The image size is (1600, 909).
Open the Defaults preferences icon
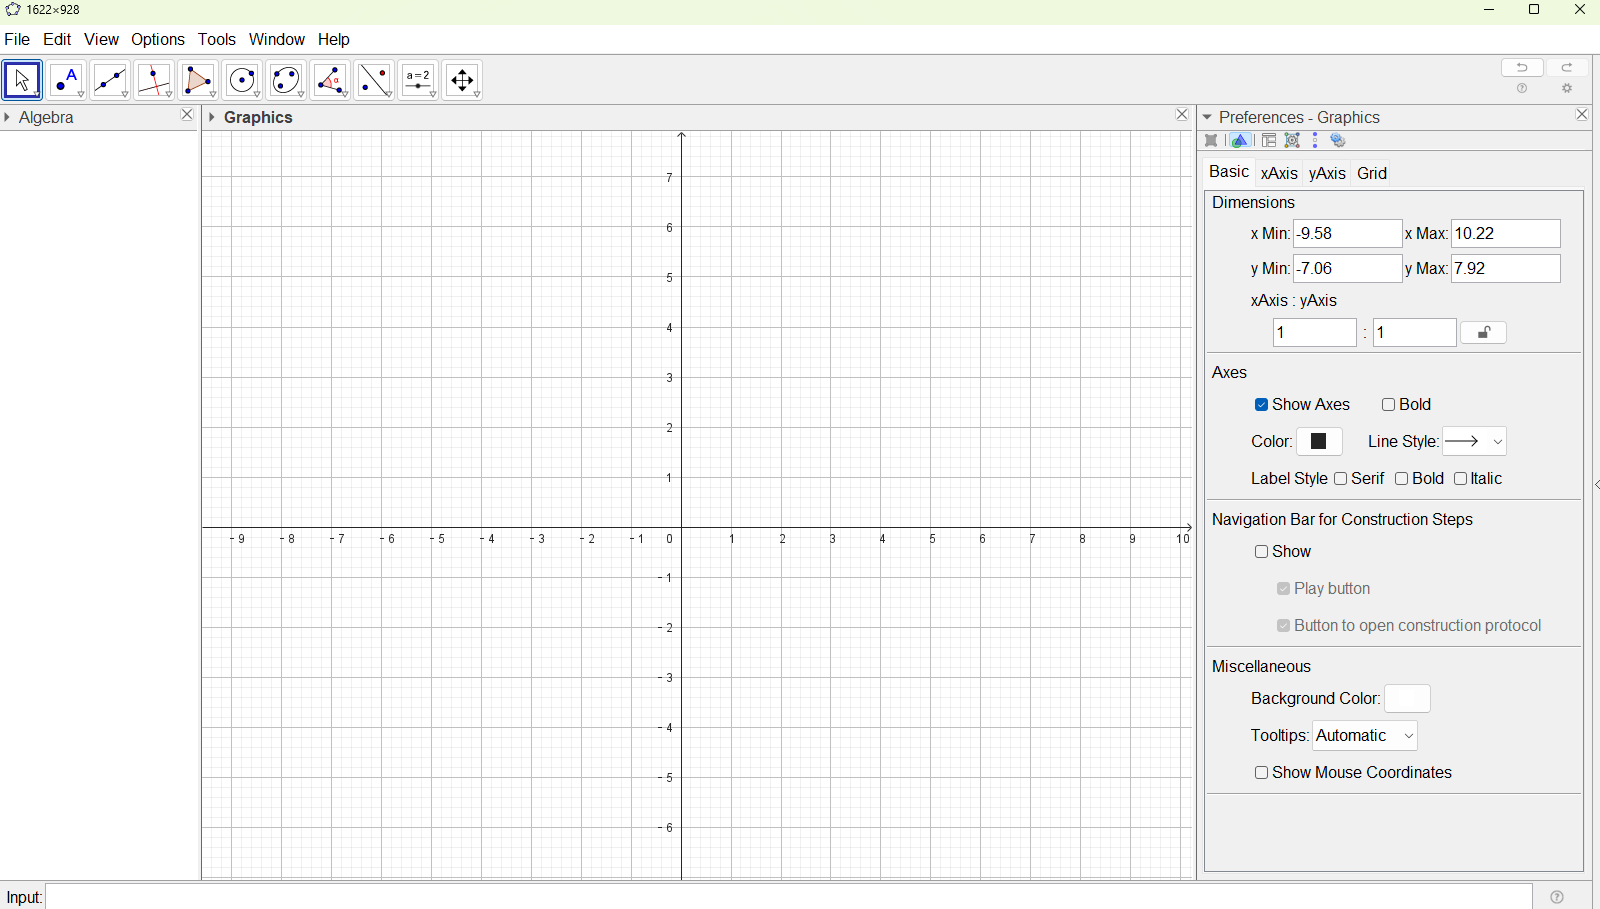(x=1292, y=141)
